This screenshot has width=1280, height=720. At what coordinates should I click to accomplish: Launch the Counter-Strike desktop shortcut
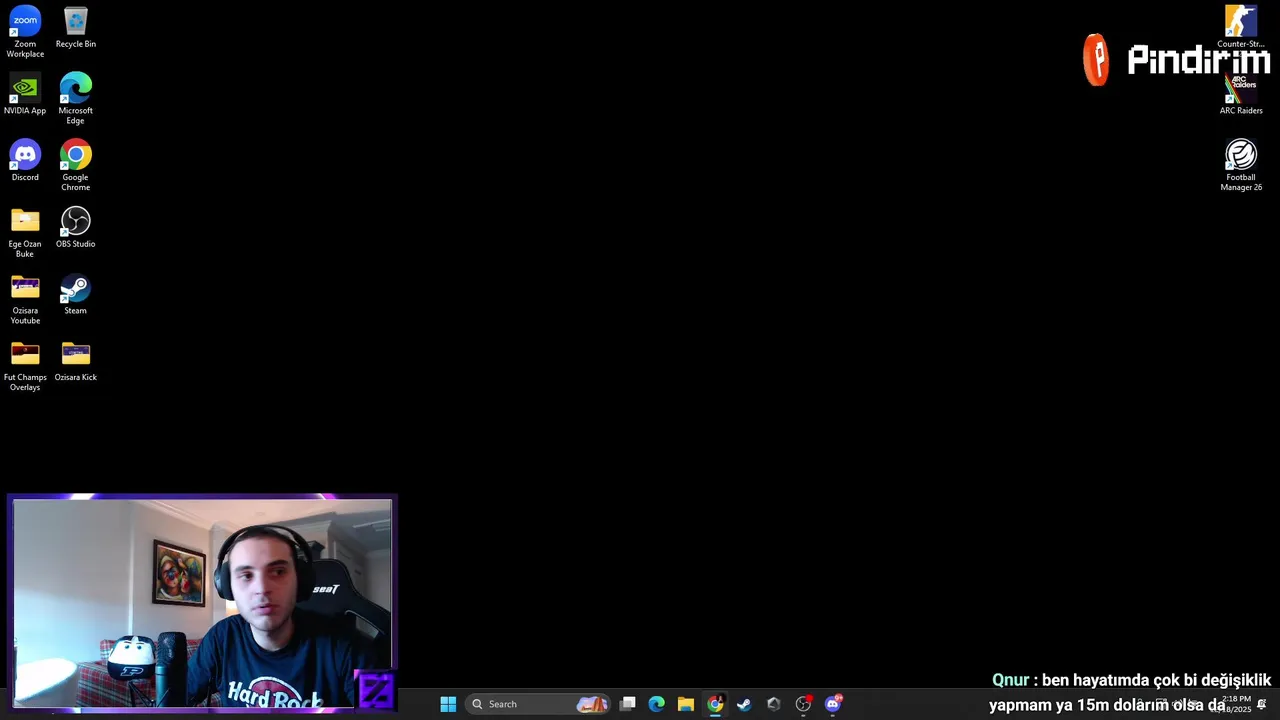point(1241,27)
